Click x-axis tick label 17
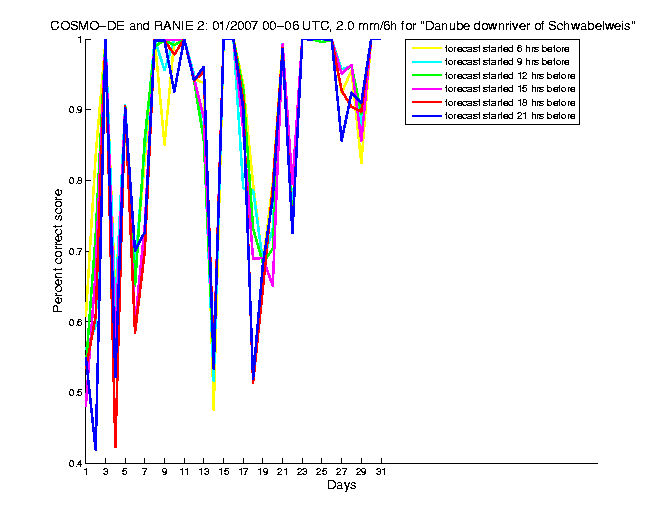Viewport: 660px width, 520px height. [x=243, y=472]
